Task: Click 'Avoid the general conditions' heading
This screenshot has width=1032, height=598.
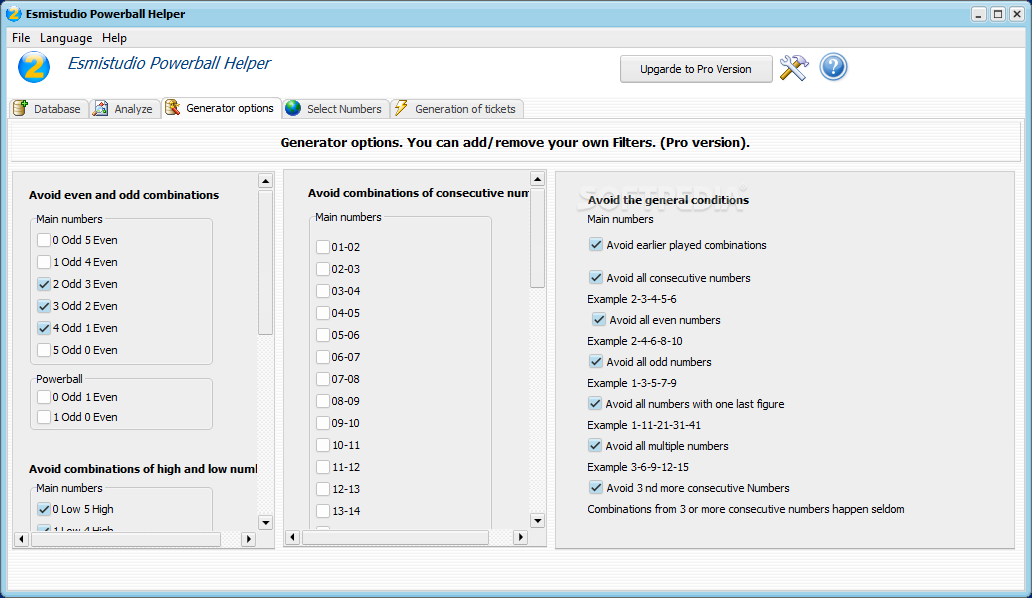Action: point(668,200)
